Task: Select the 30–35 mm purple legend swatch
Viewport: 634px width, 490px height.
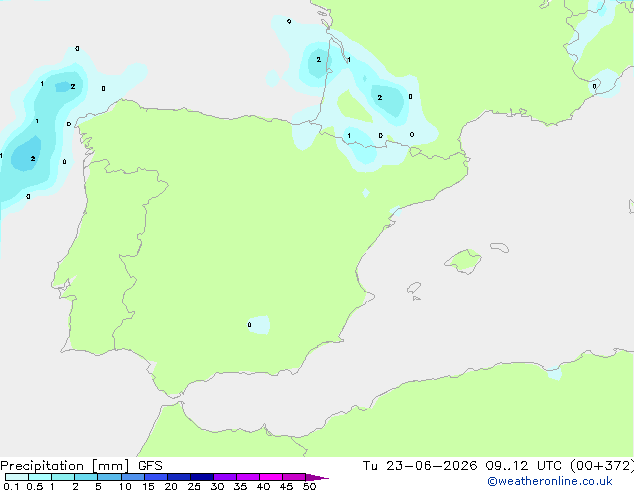Action: point(225,477)
